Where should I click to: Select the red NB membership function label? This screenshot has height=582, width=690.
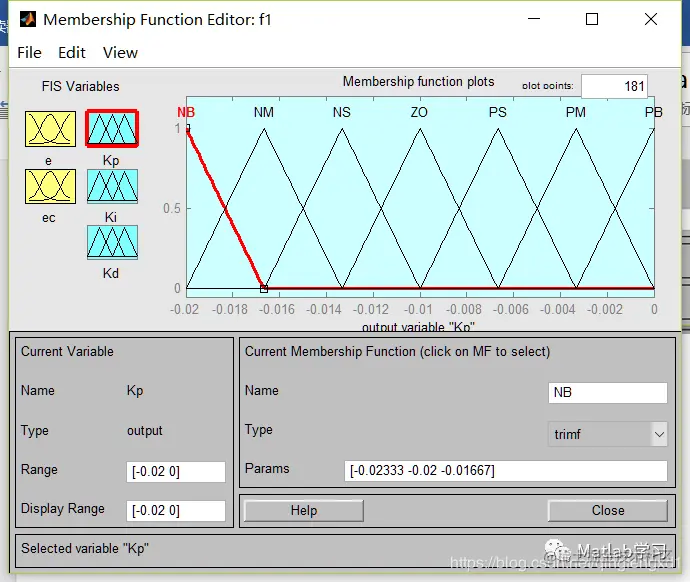click(x=186, y=112)
